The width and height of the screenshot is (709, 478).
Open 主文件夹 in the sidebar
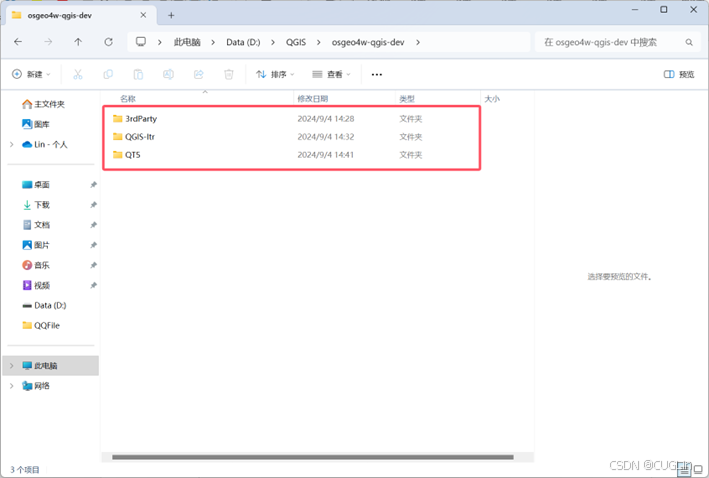44,104
